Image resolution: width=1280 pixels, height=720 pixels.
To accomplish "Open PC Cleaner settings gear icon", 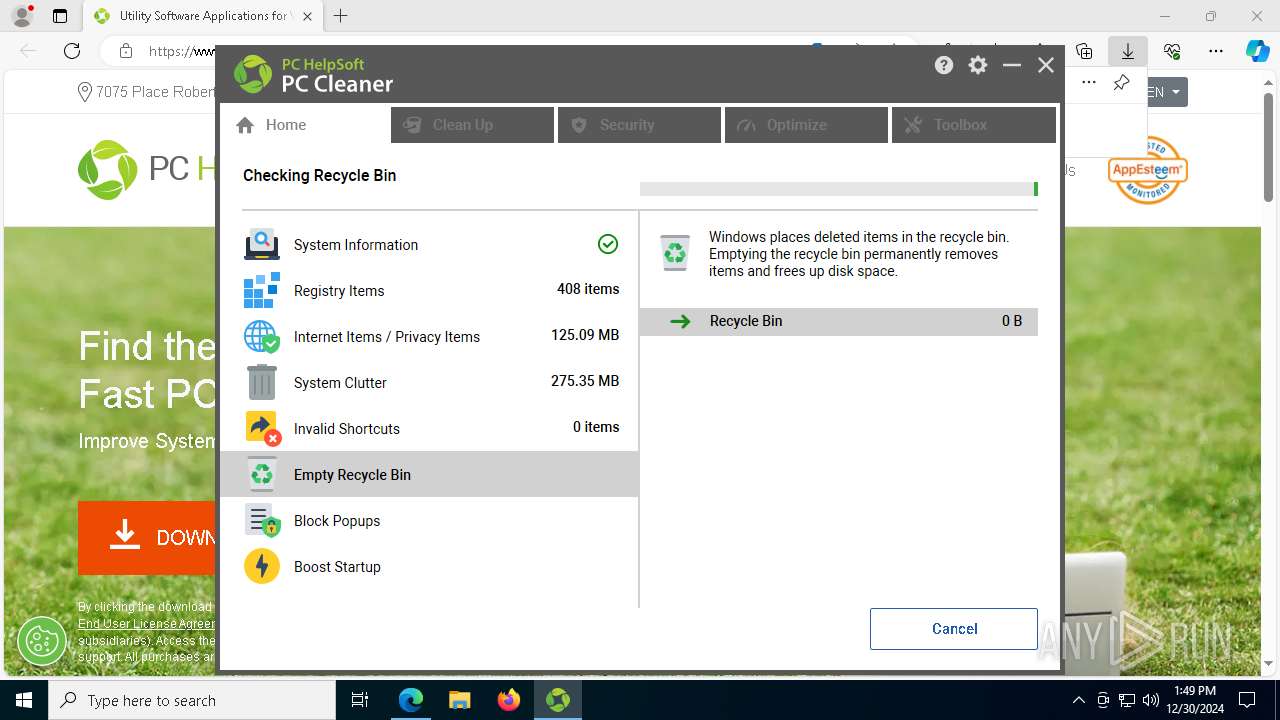I will 978,65.
